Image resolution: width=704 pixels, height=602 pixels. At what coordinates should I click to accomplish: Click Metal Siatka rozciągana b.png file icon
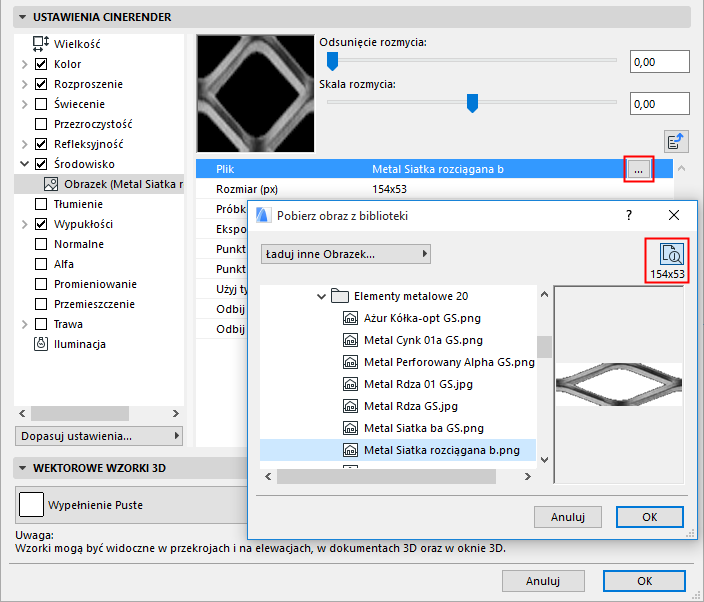[x=350, y=450]
